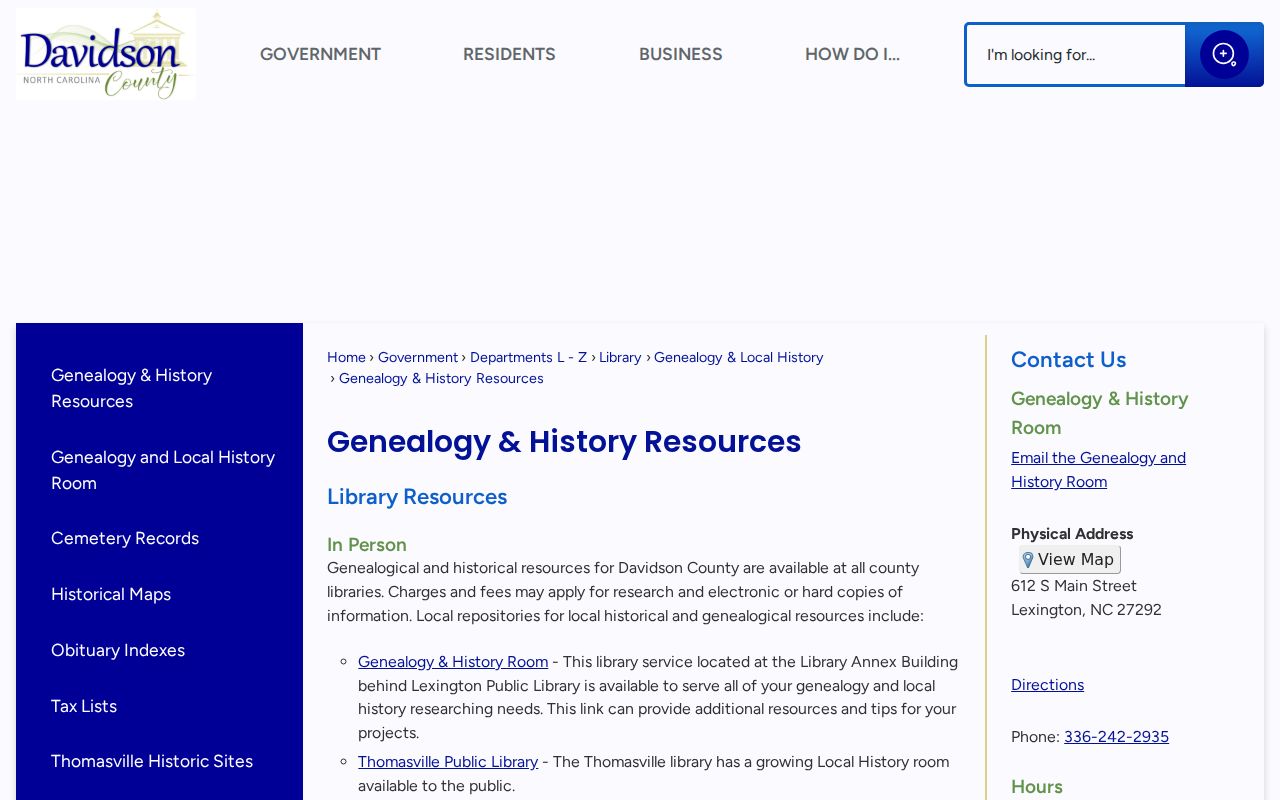Click the Contact Us heading
The width and height of the screenshot is (1280, 800).
pyautogui.click(x=1068, y=360)
